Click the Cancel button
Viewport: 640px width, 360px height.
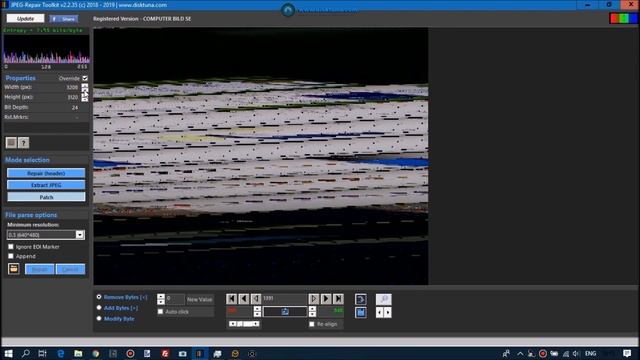pos(70,269)
